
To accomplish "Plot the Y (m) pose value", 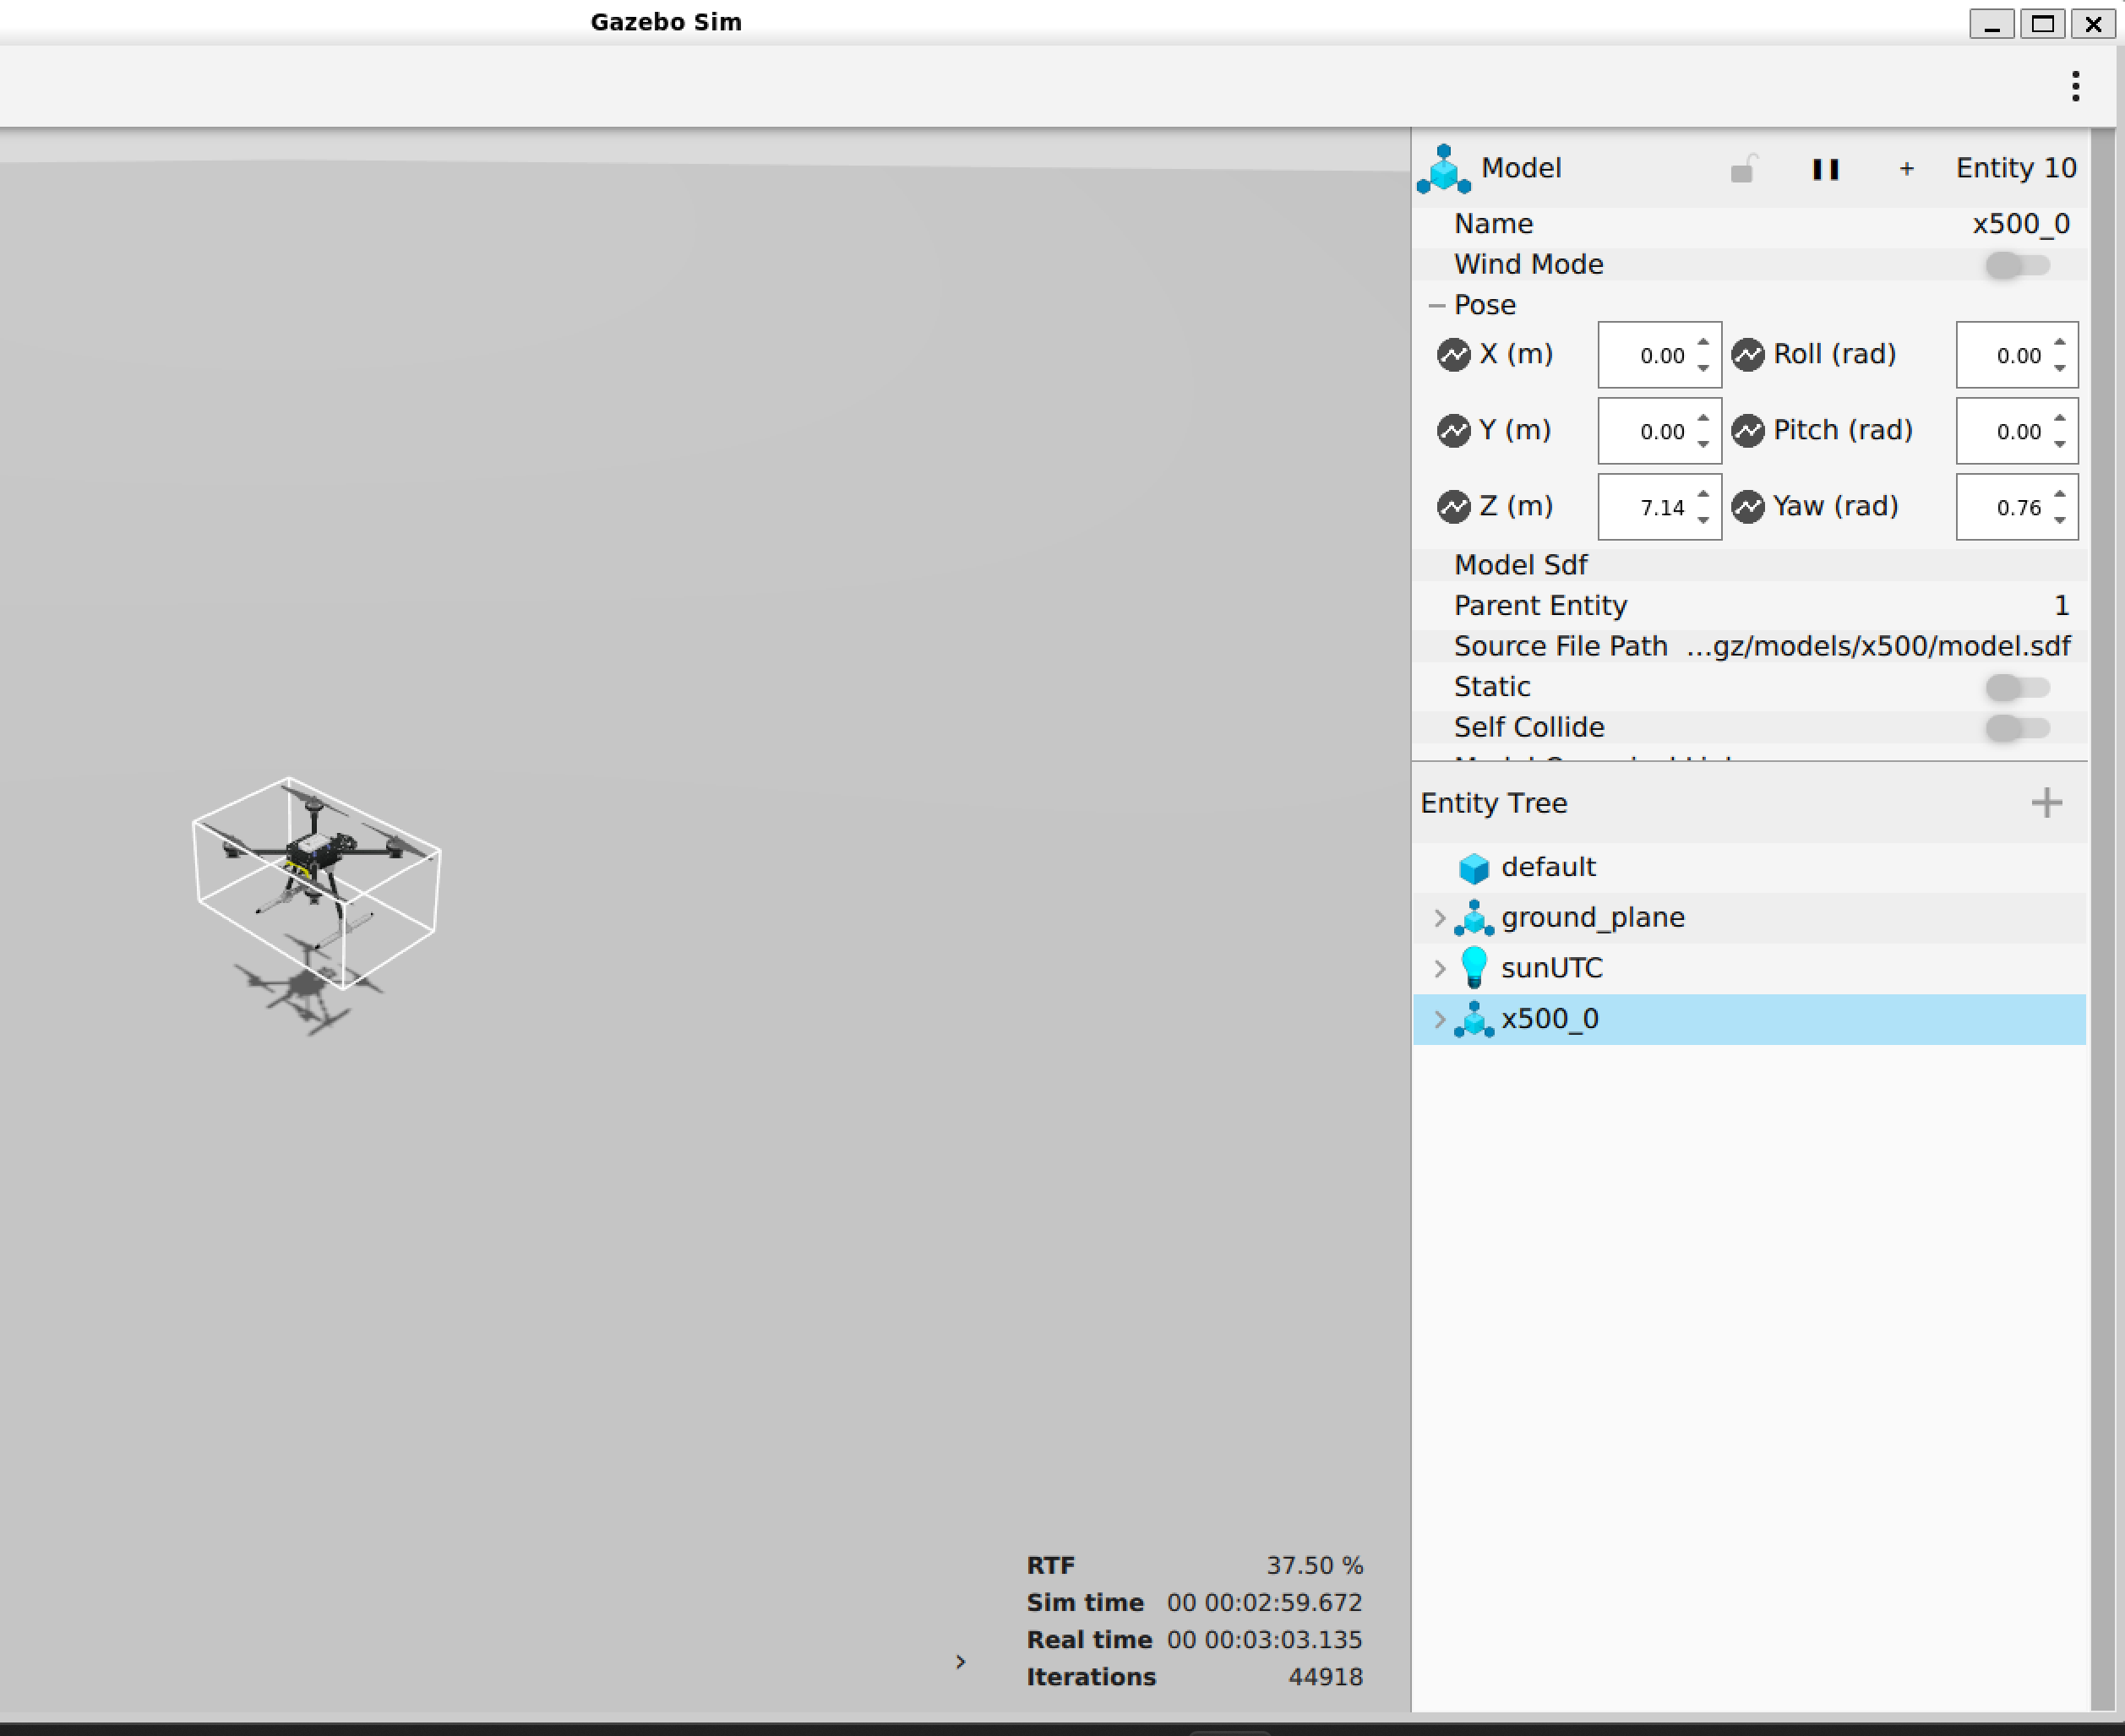I will pos(1453,431).
